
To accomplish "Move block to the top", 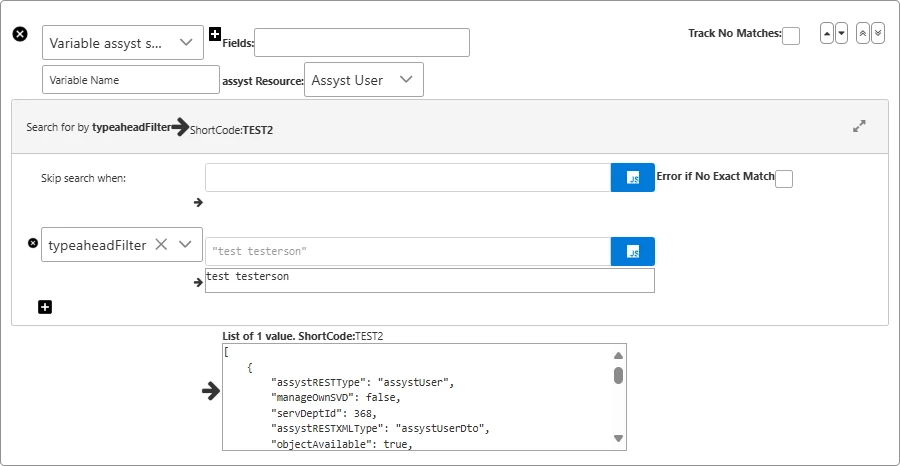I will pos(863,33).
